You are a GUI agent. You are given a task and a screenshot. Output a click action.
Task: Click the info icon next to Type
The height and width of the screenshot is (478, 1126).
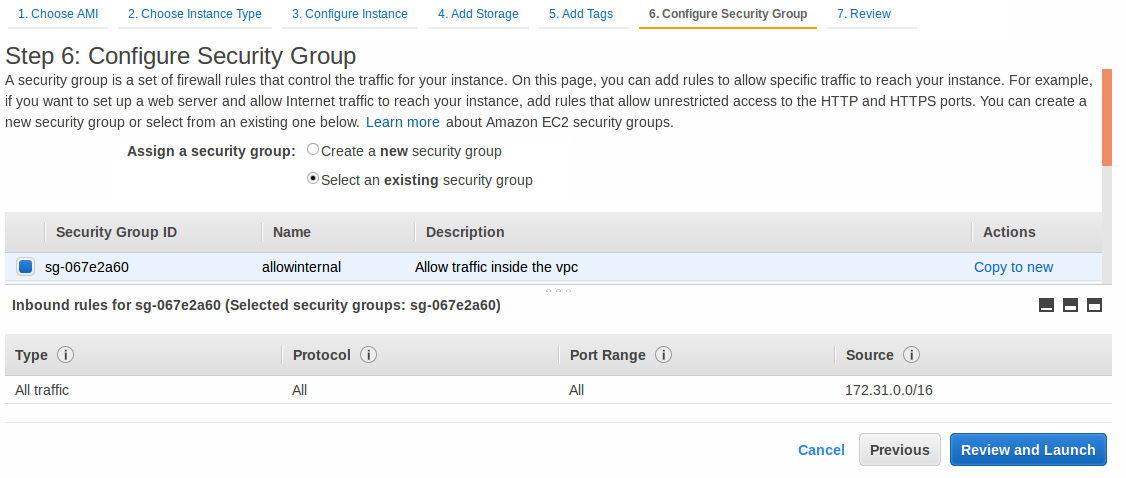click(66, 355)
